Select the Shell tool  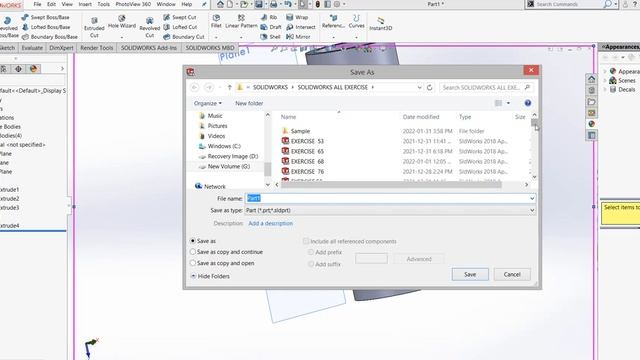click(271, 37)
